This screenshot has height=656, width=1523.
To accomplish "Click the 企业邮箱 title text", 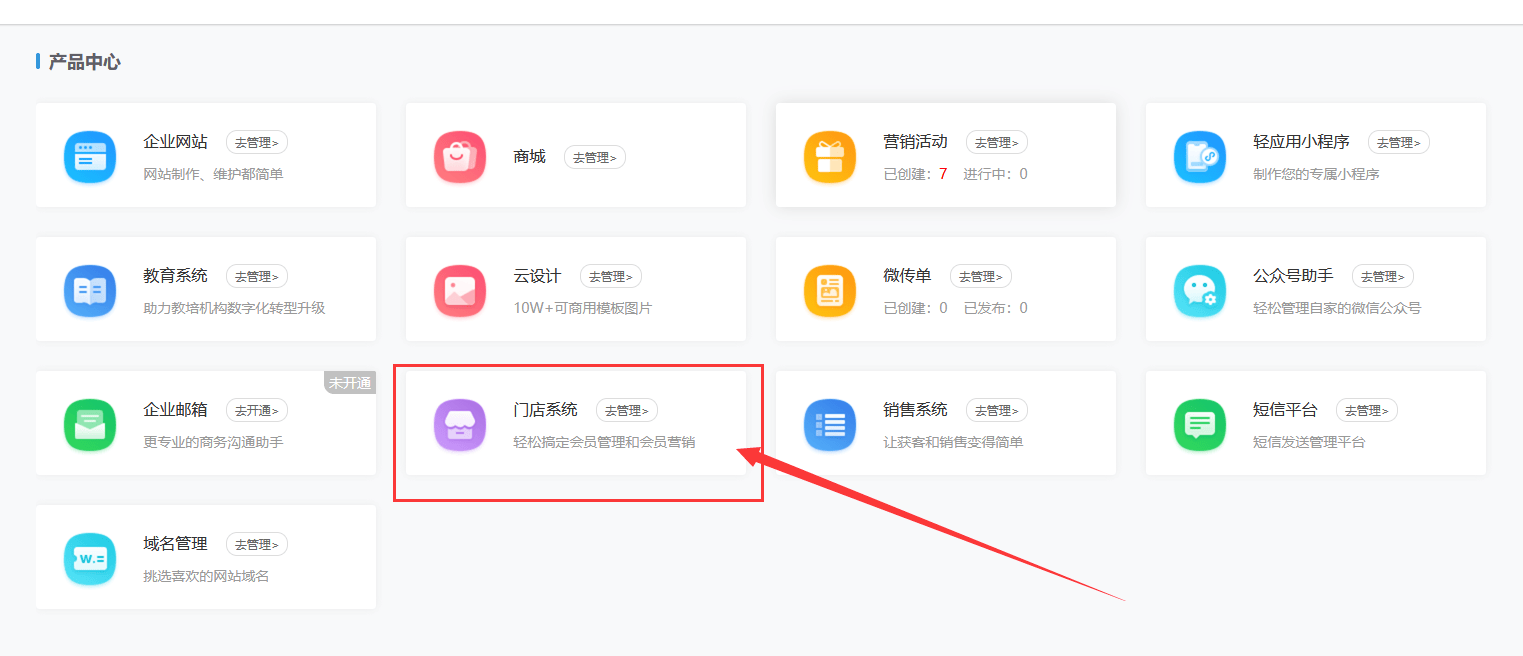I will pos(176,410).
